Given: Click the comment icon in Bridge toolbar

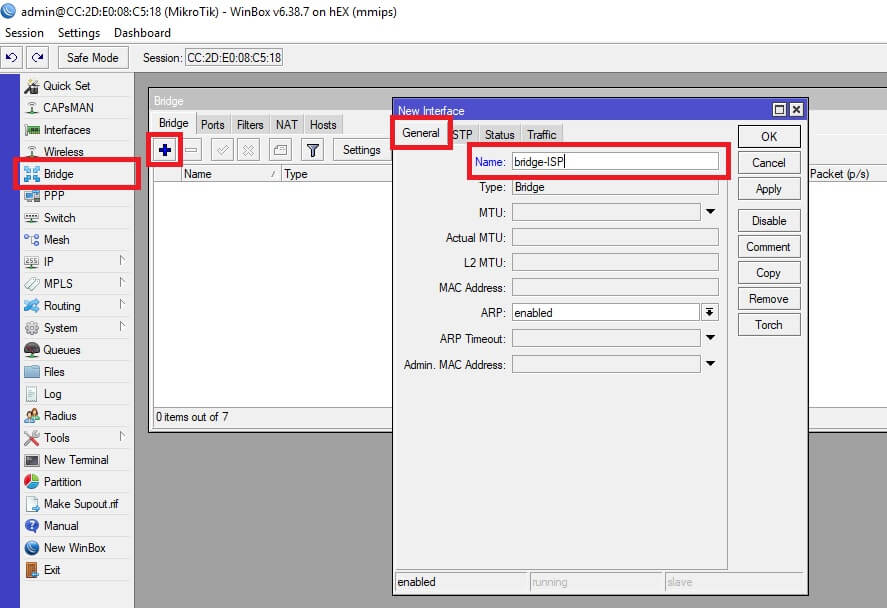Looking at the screenshot, I should 280,150.
